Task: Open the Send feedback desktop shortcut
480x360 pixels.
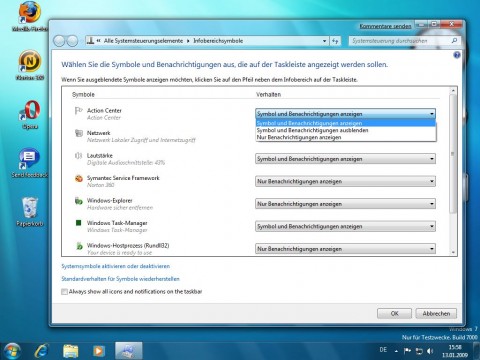Action: pyautogui.click(x=30, y=163)
